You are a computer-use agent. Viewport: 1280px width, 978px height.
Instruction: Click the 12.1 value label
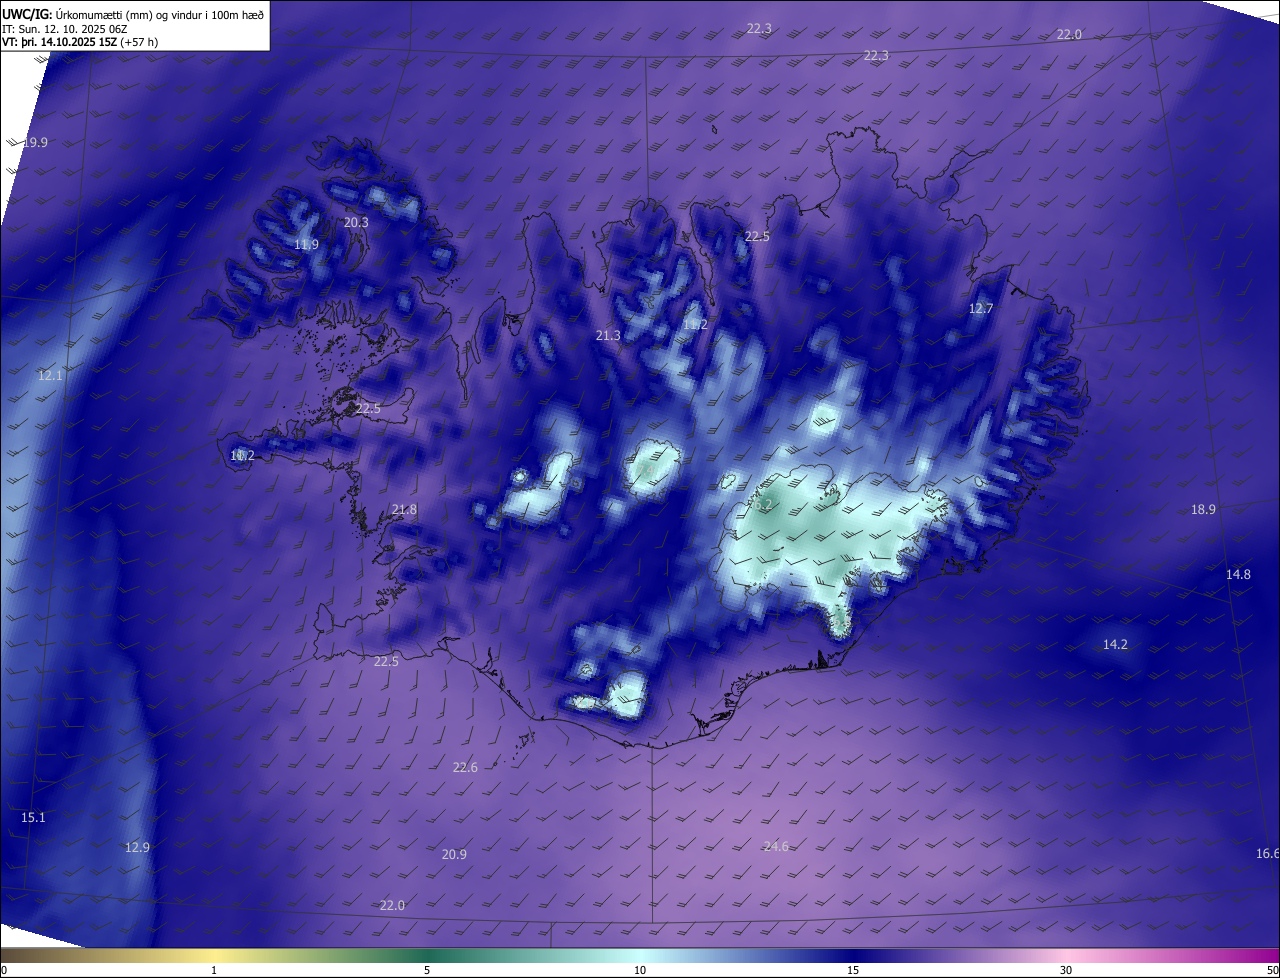coord(50,375)
